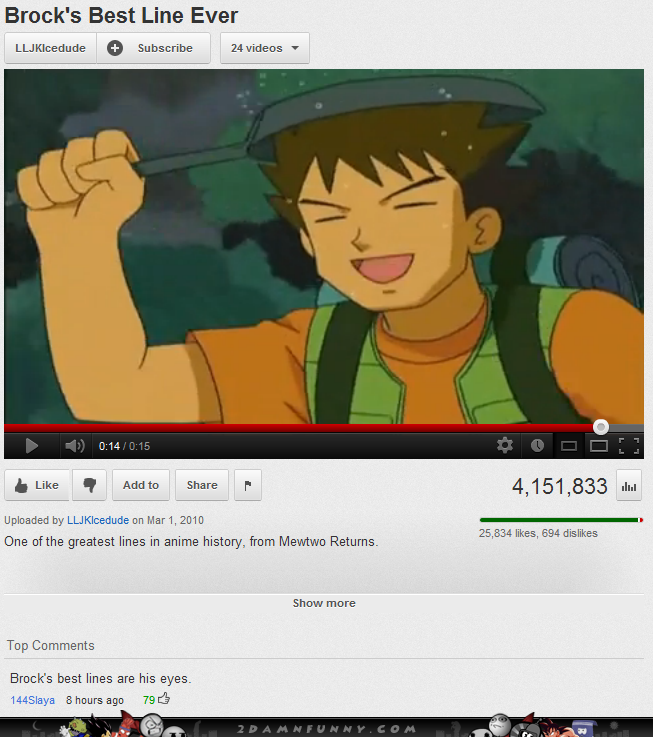Dislike the video with thumbs down
The width and height of the screenshot is (653, 737).
90,485
